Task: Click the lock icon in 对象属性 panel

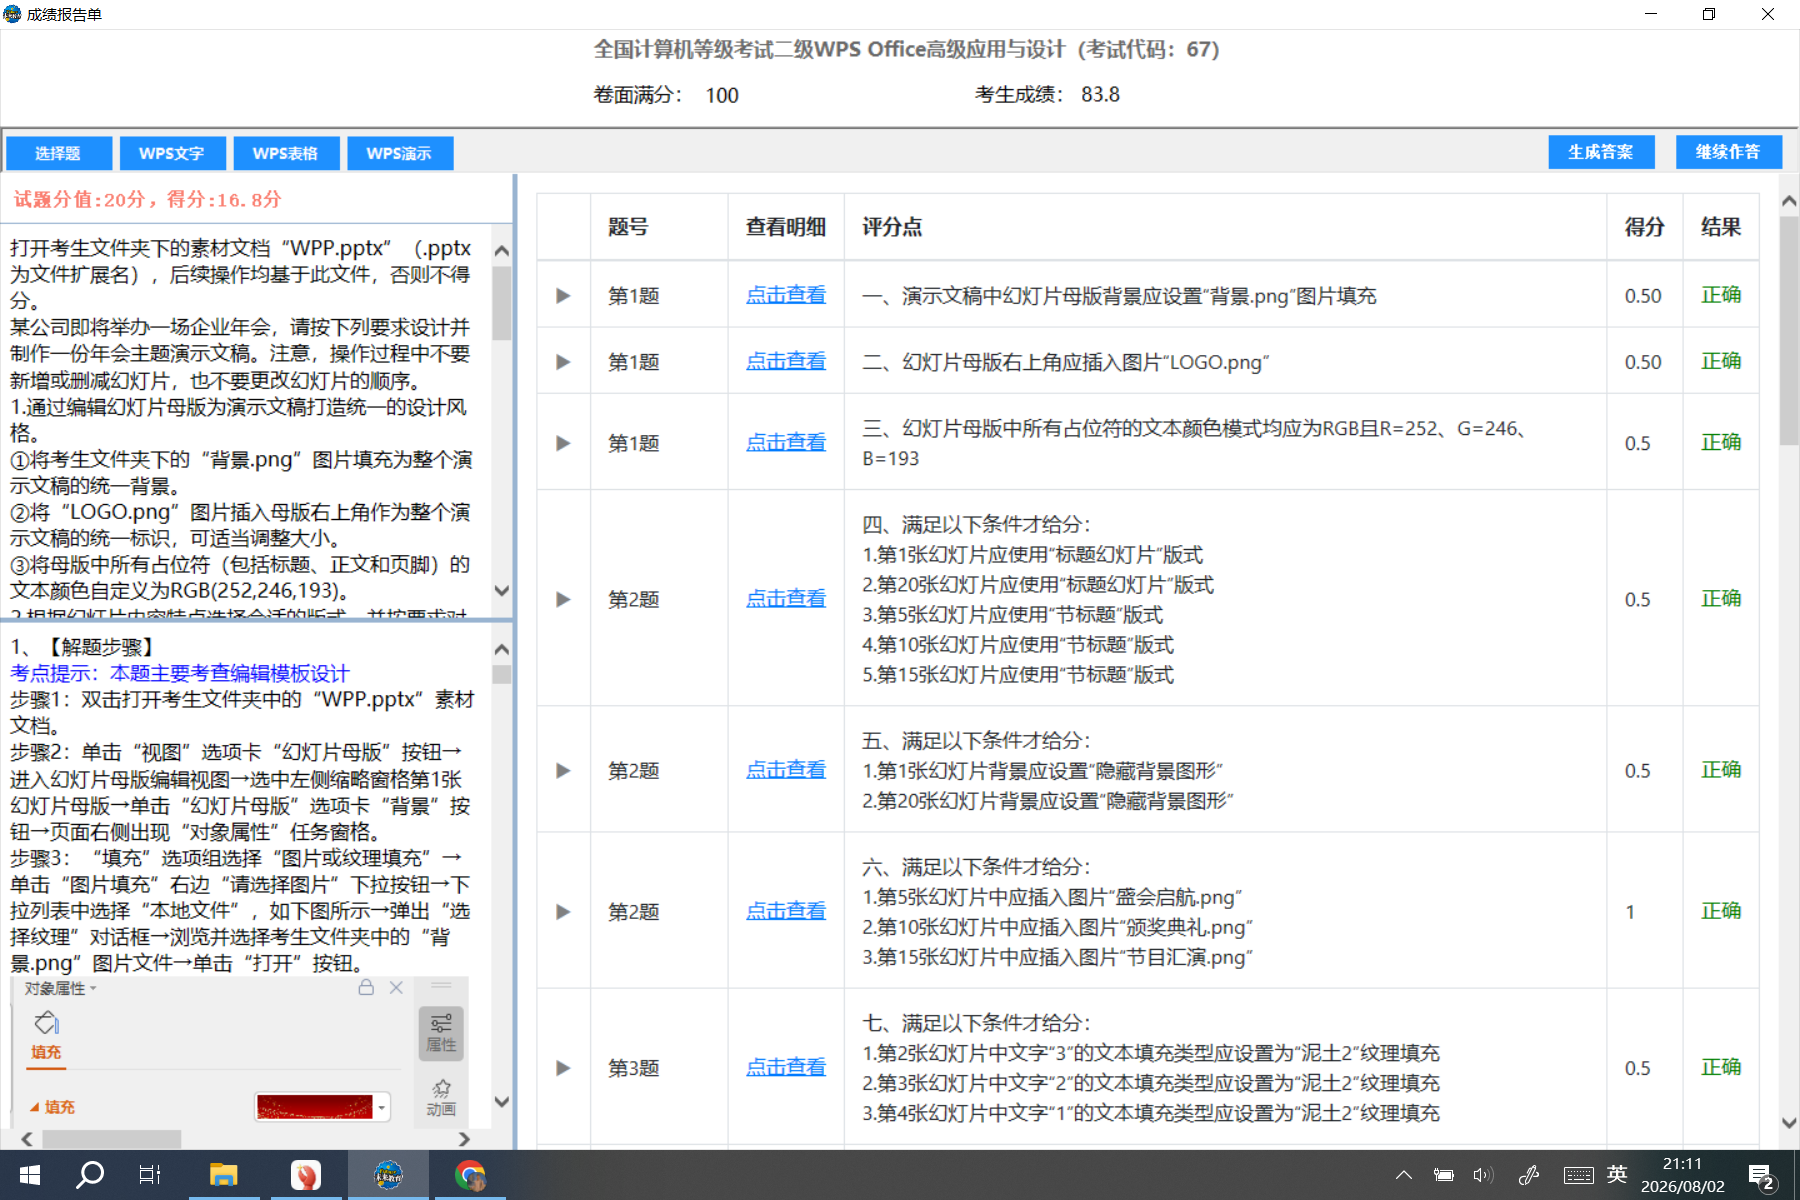Action: pos(366,988)
